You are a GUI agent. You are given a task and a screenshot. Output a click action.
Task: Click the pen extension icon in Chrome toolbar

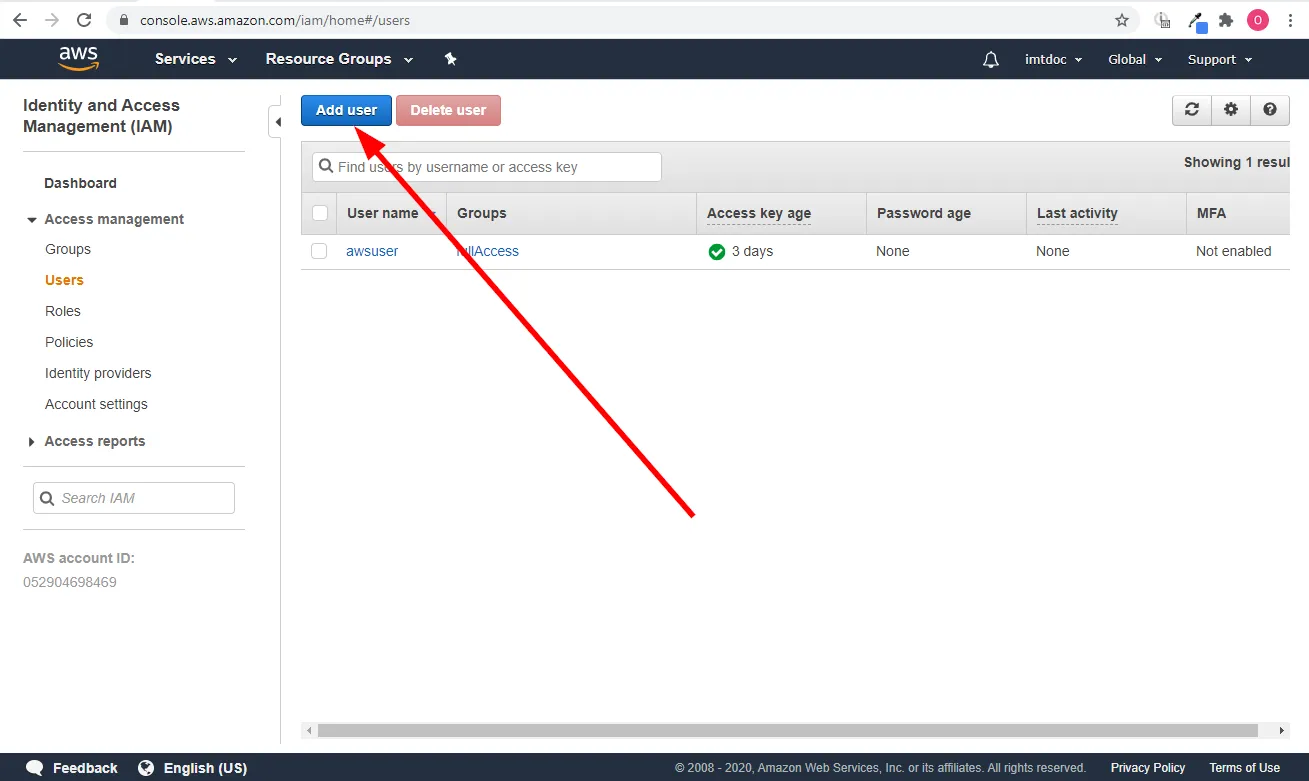[x=1196, y=21]
